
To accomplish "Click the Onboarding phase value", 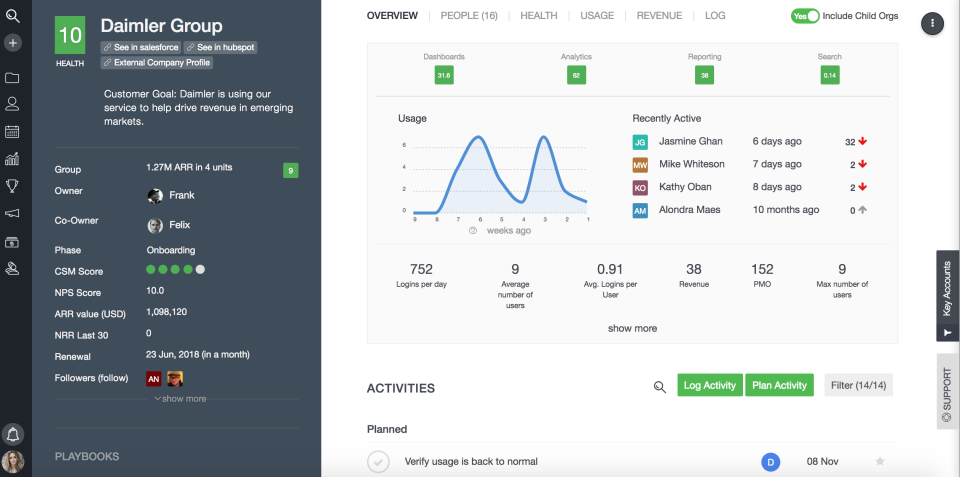I will tap(171, 250).
